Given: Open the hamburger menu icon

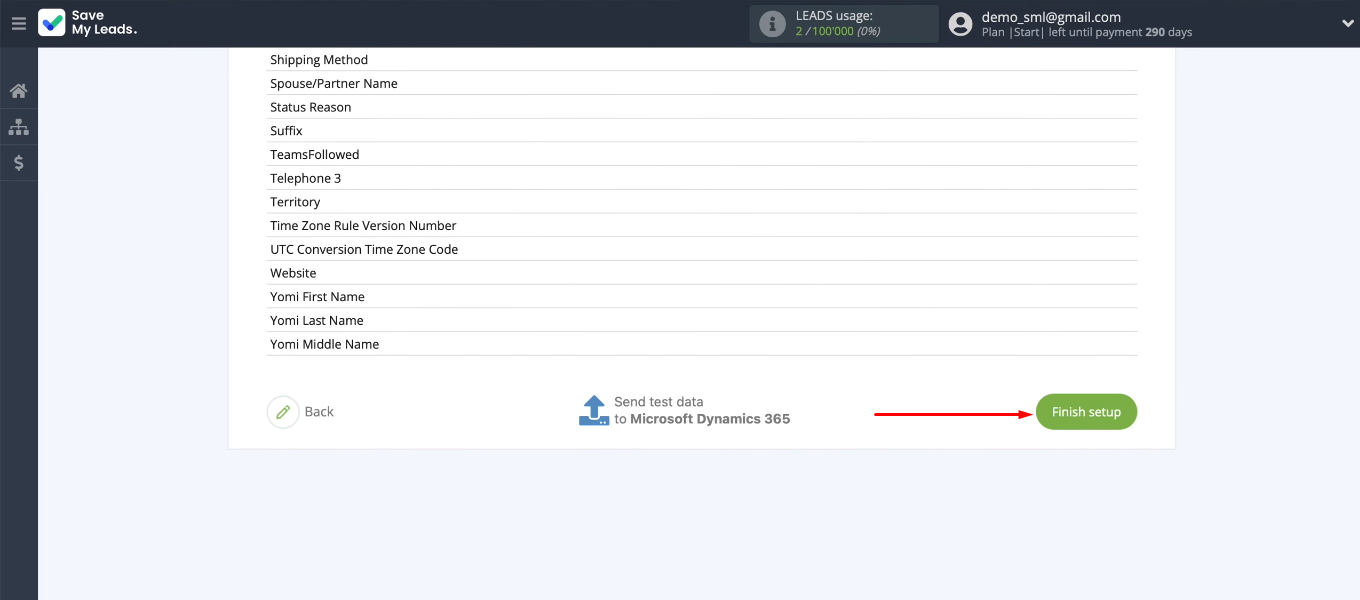Looking at the screenshot, I should [18, 24].
